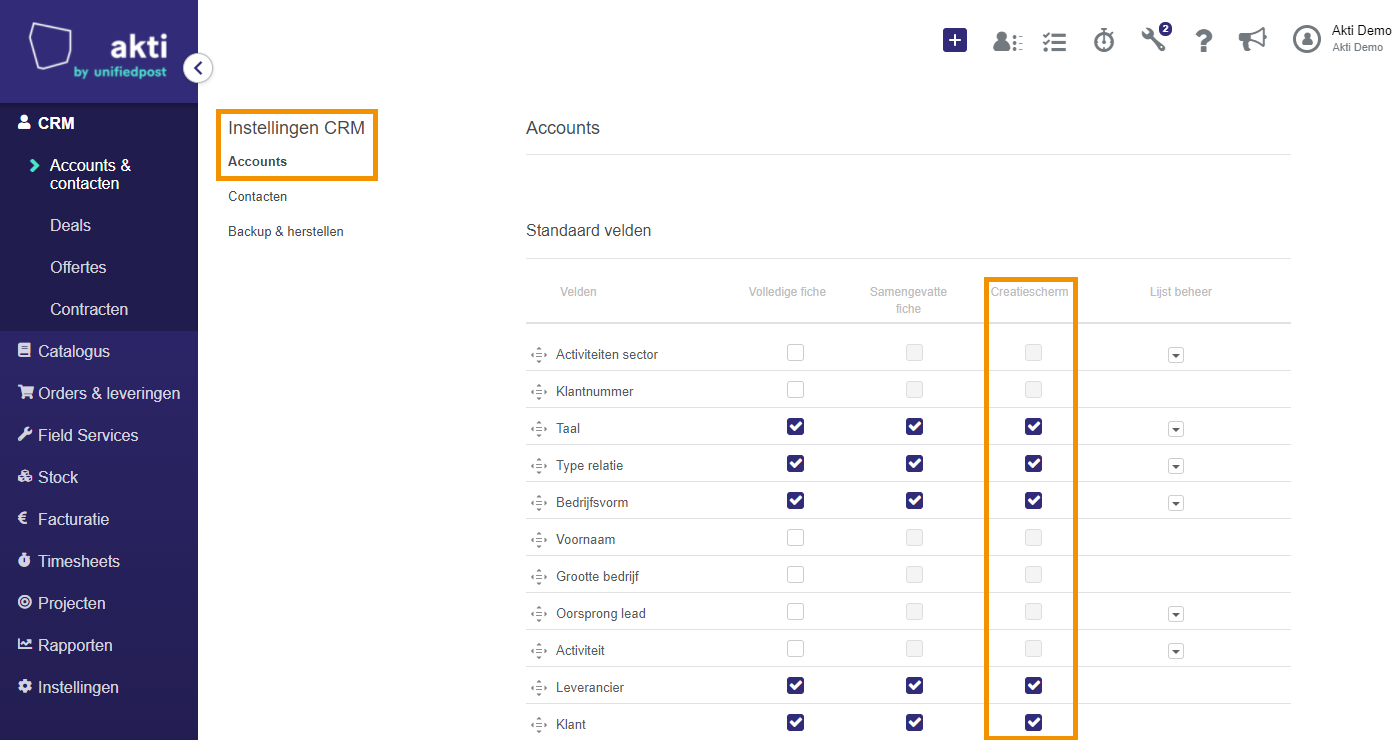This screenshot has width=1398, height=740.
Task: Select Accounts under Instellingen CRM
Action: click(x=257, y=161)
